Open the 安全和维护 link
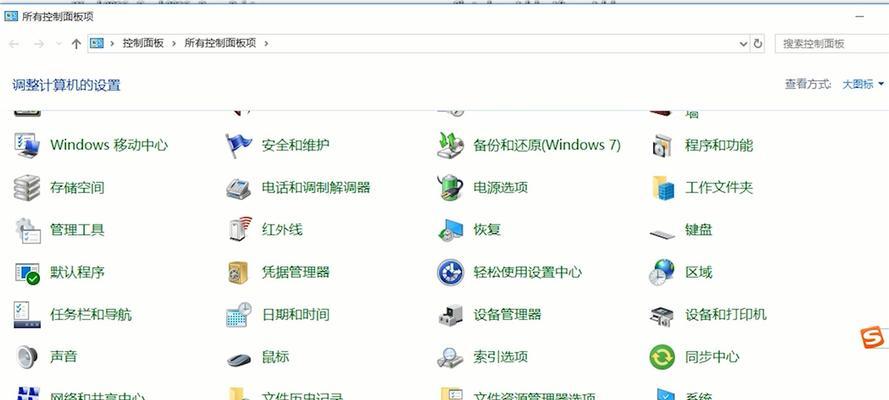The height and width of the screenshot is (400, 889). [295, 145]
